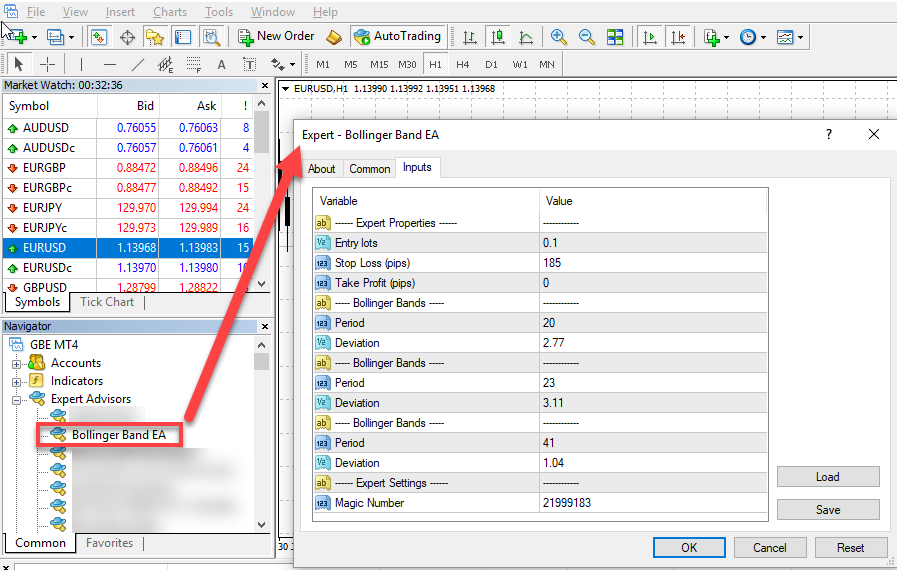This screenshot has width=897, height=570.
Task: Click the Cancel button
Action: pyautogui.click(x=769, y=548)
